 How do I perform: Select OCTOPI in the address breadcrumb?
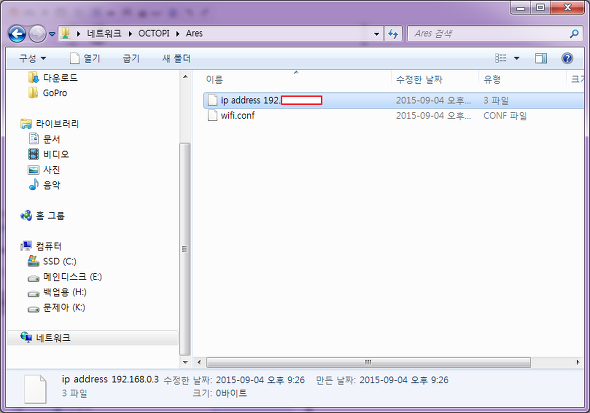click(x=154, y=33)
